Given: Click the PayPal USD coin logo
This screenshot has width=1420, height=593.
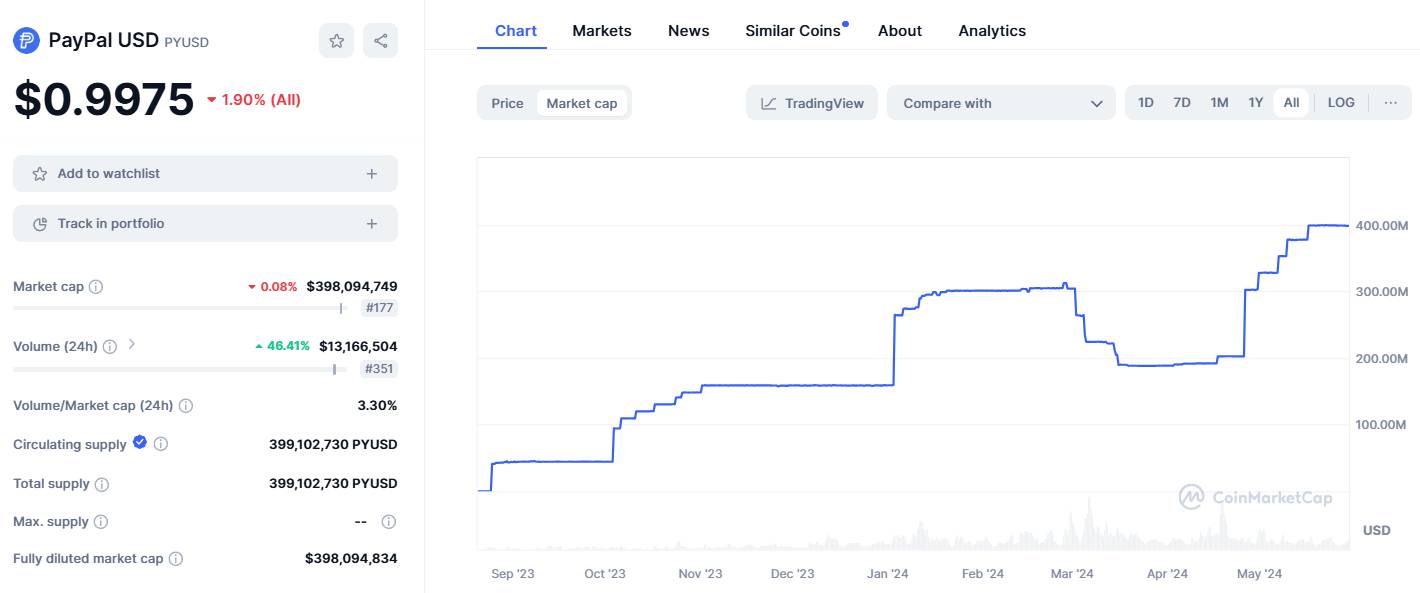Looking at the screenshot, I should click(x=26, y=40).
